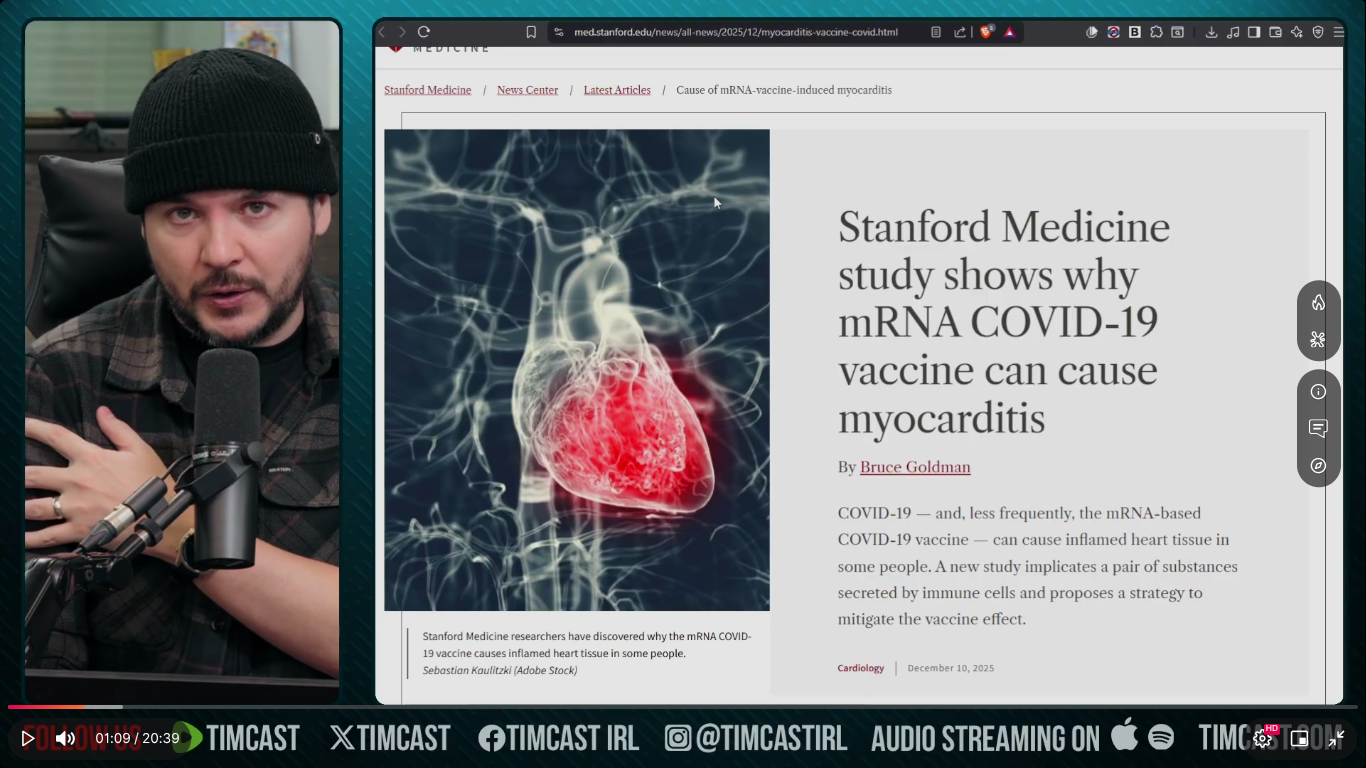Viewport: 1366px width, 768px height.
Task: Share this page from address bar
Action: point(960,32)
